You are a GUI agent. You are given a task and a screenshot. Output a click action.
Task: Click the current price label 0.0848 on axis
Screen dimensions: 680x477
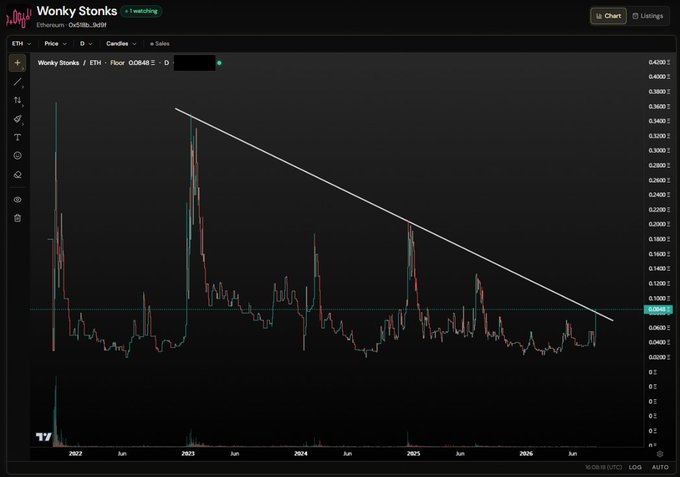(658, 309)
